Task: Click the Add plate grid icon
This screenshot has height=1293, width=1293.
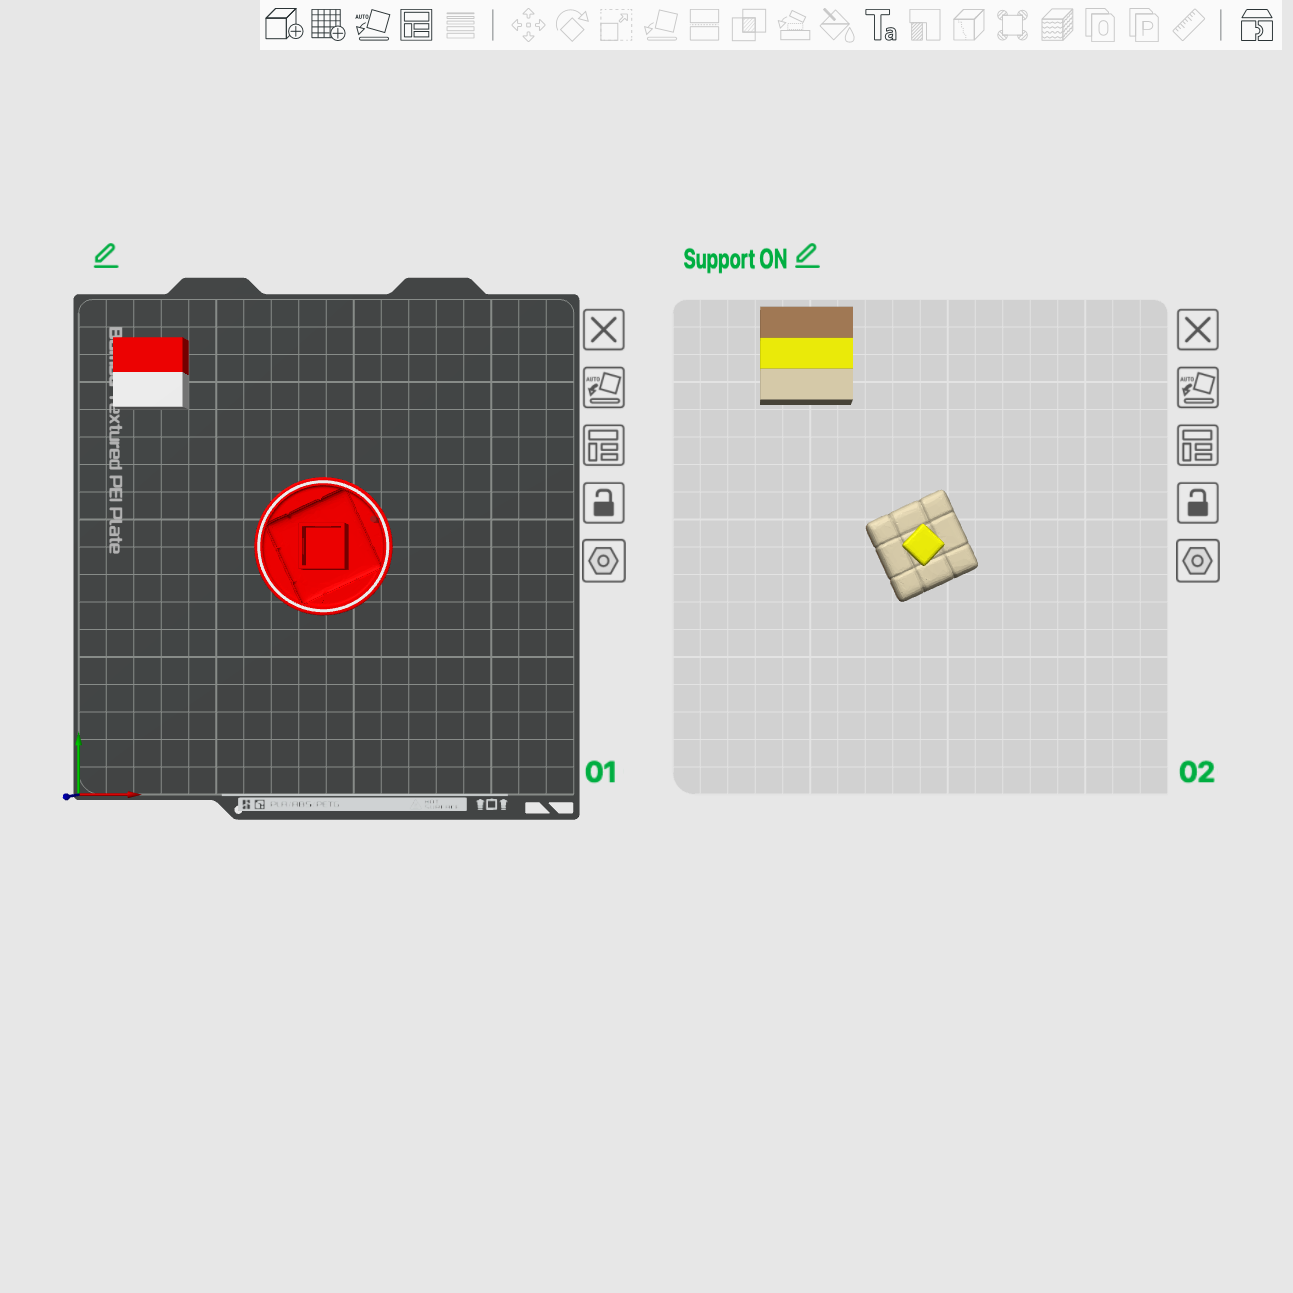Action: pos(328,24)
